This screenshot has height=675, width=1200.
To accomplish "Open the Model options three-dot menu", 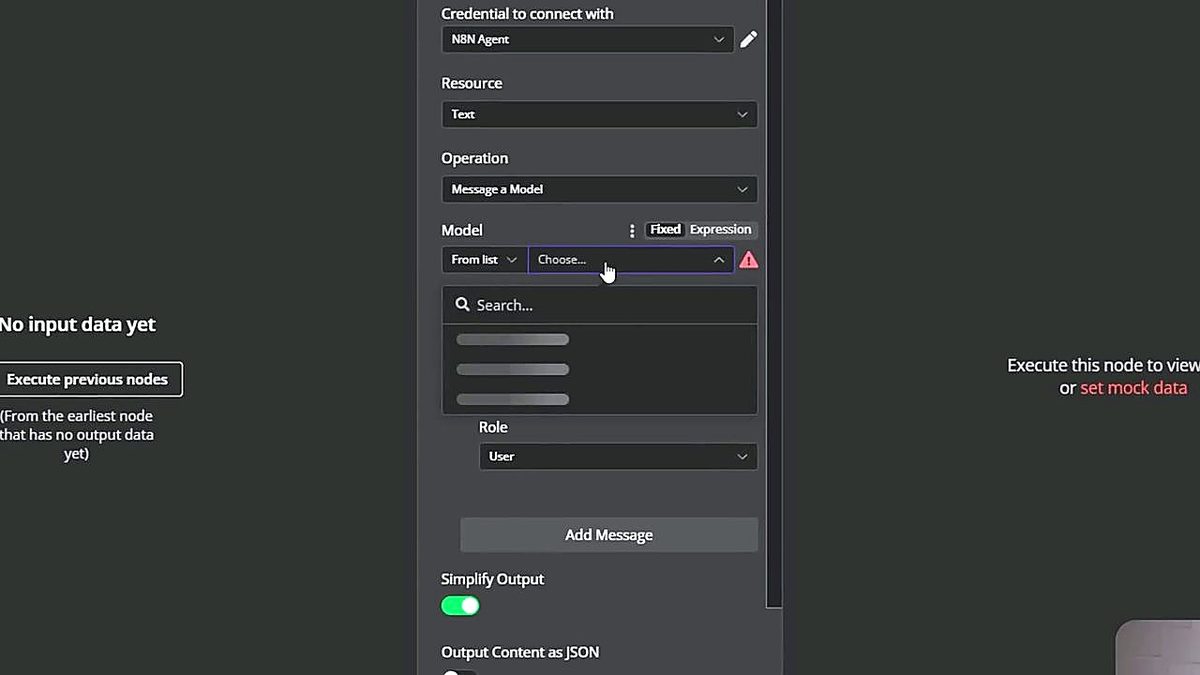I will 632,230.
